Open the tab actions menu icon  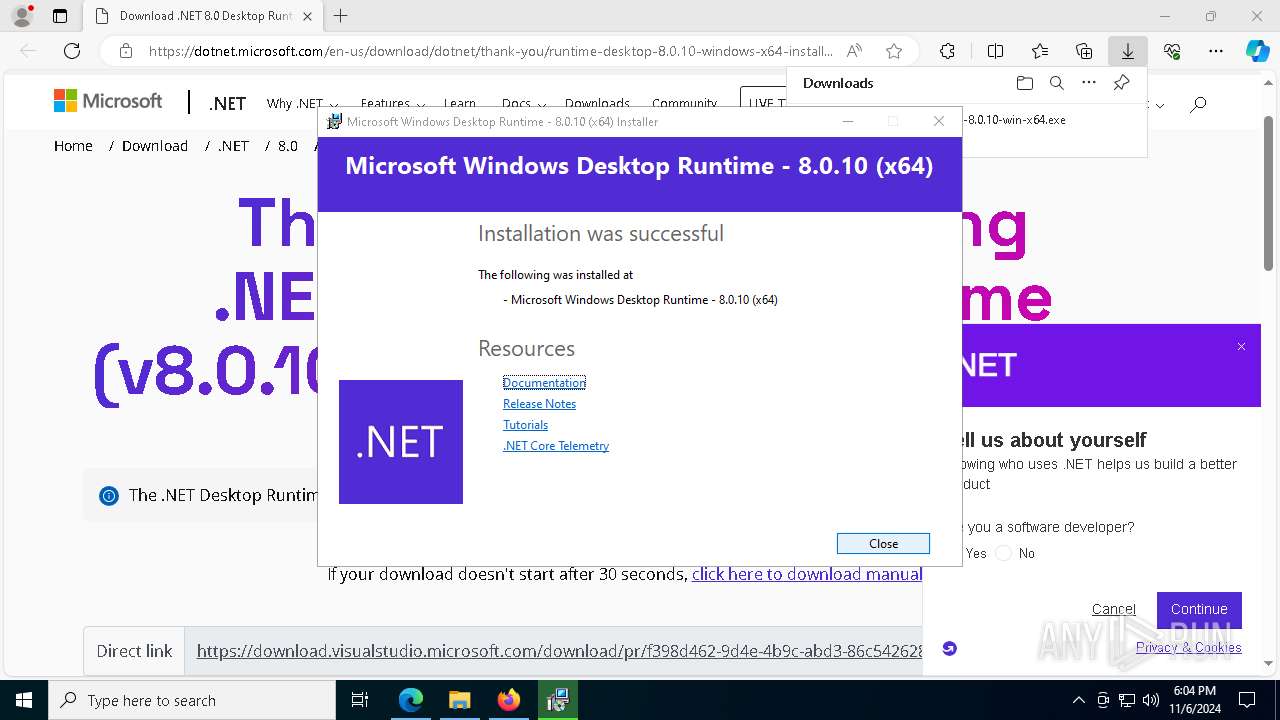[60, 16]
